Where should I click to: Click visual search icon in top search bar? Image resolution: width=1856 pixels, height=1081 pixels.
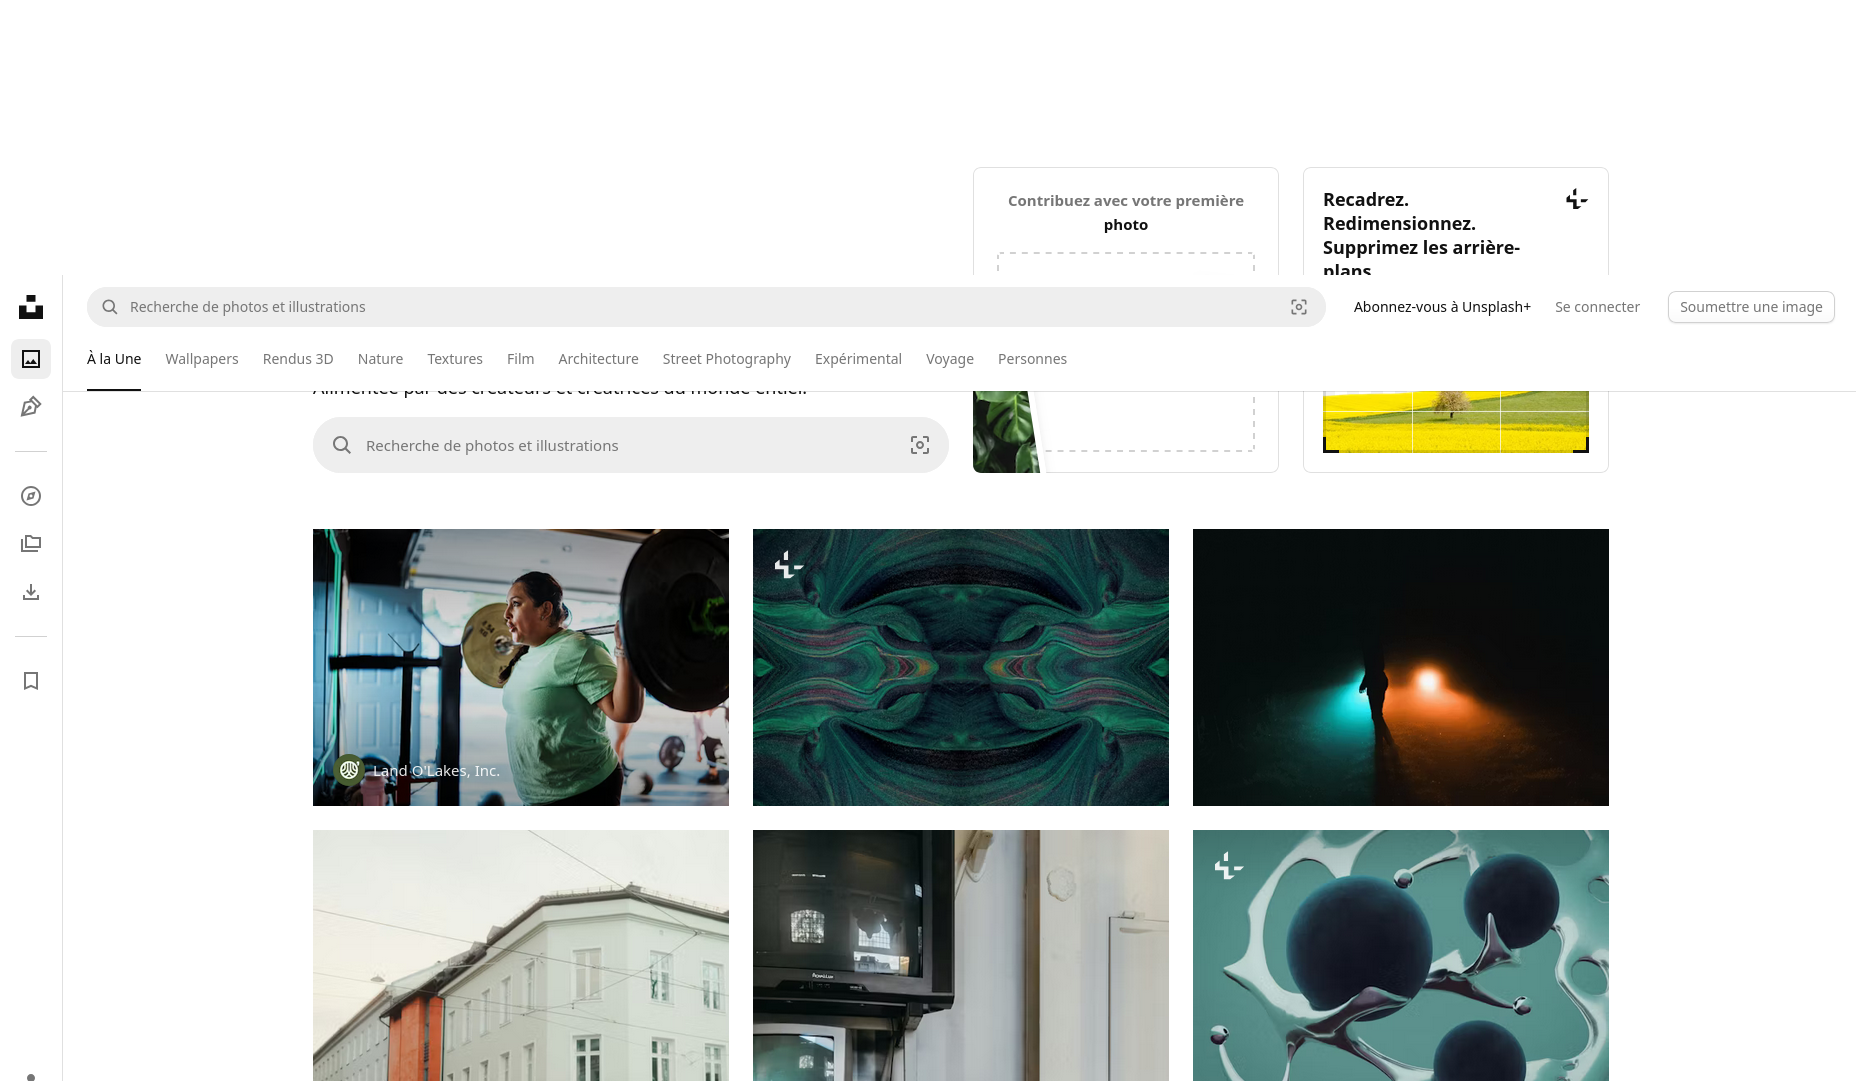1298,307
